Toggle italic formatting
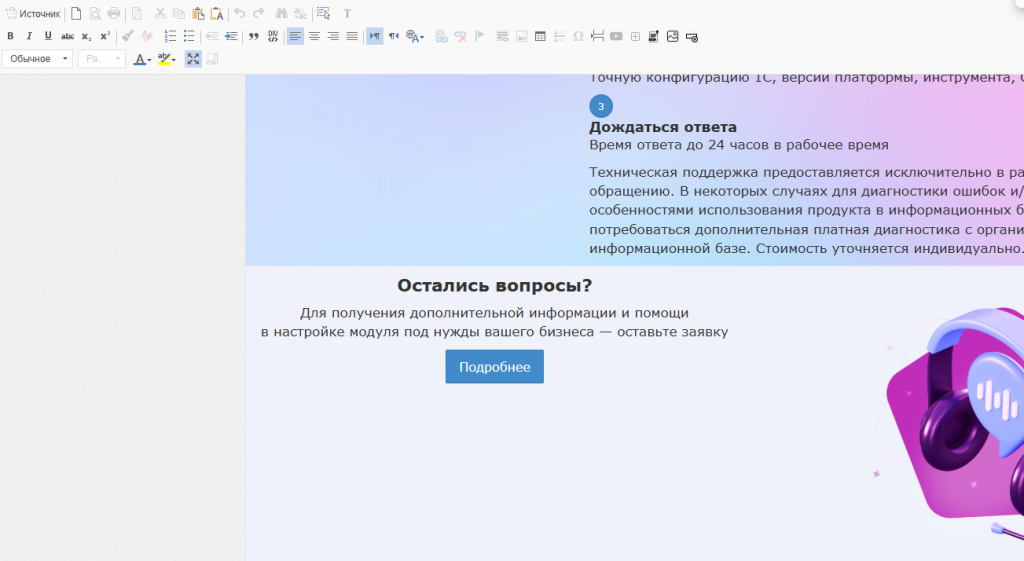 (x=29, y=36)
